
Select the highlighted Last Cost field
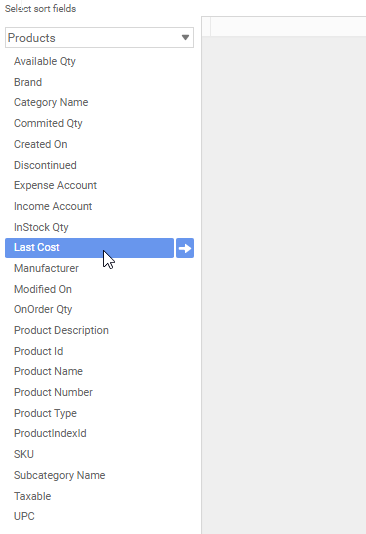pyautogui.click(x=90, y=248)
